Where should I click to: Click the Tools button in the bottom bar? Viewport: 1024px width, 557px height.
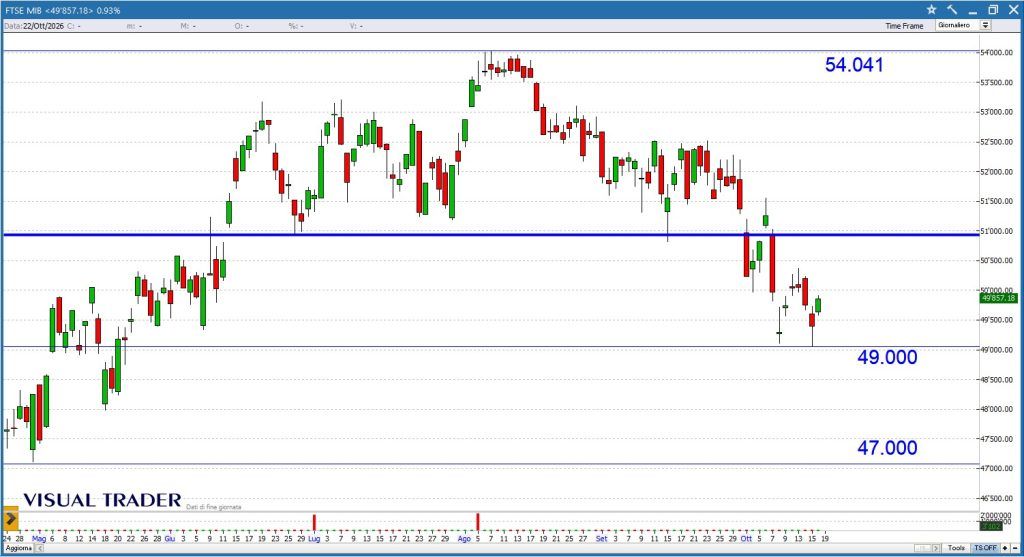point(956,548)
